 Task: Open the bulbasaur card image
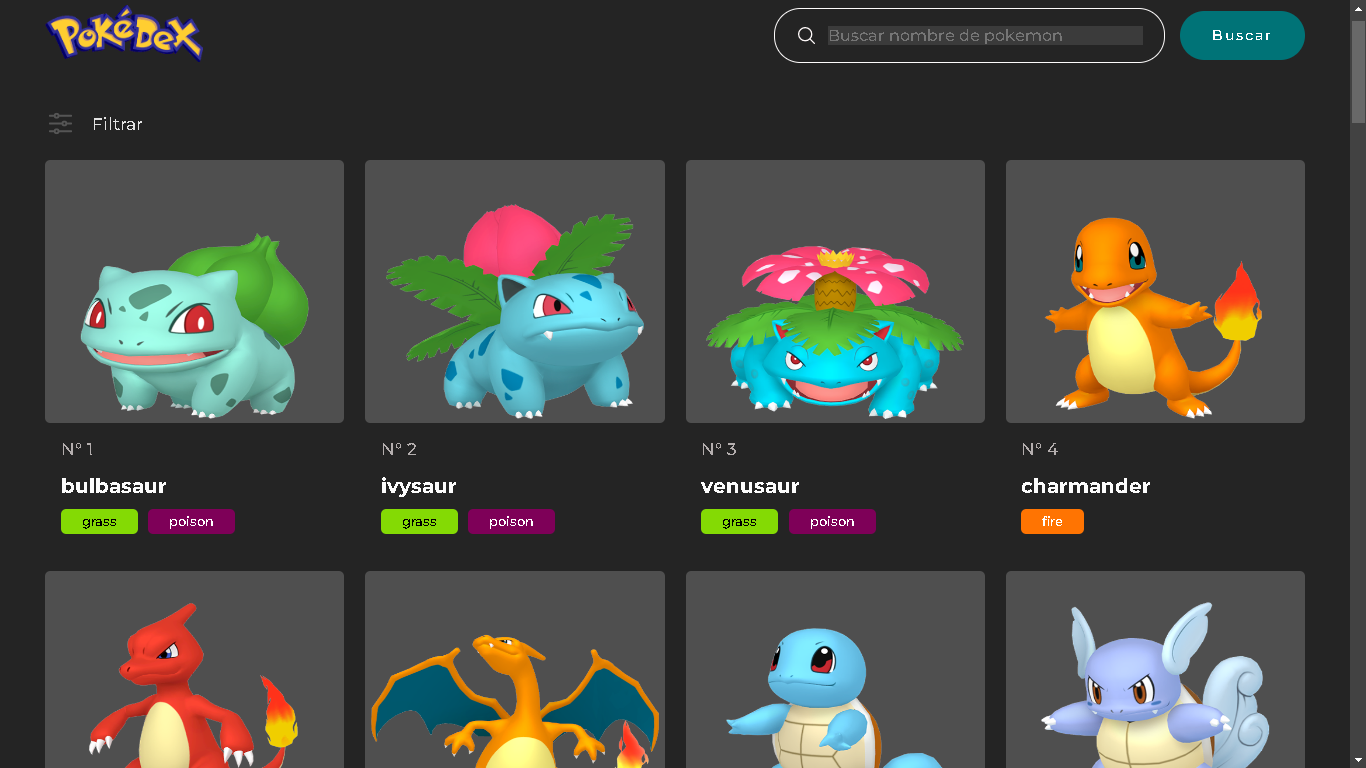click(194, 291)
